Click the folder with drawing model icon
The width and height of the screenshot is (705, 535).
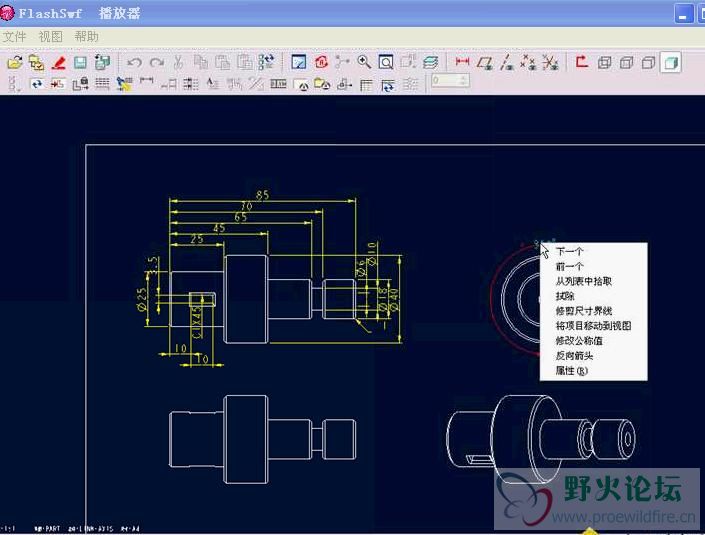coord(322,84)
